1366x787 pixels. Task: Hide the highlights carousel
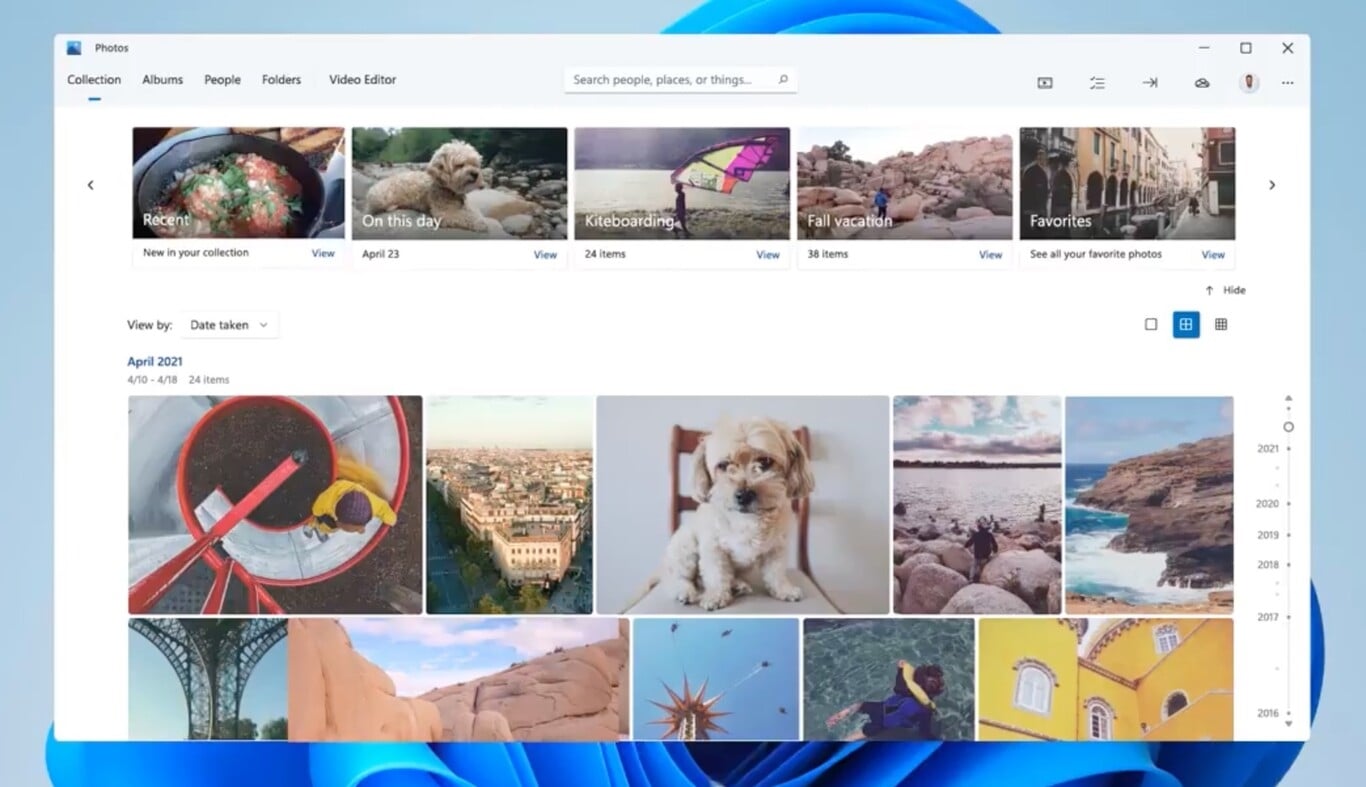(x=1226, y=290)
